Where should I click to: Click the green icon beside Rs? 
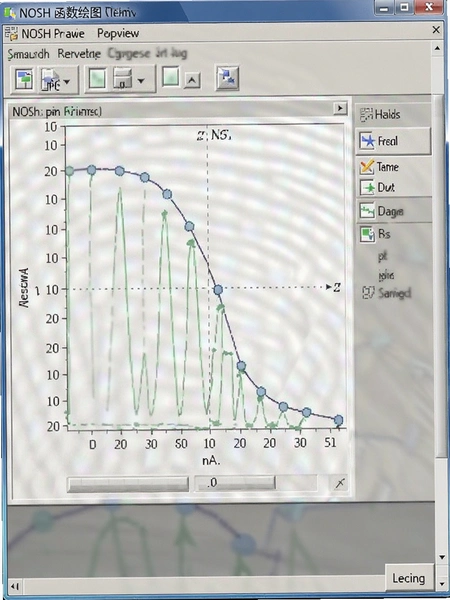pyautogui.click(x=367, y=234)
